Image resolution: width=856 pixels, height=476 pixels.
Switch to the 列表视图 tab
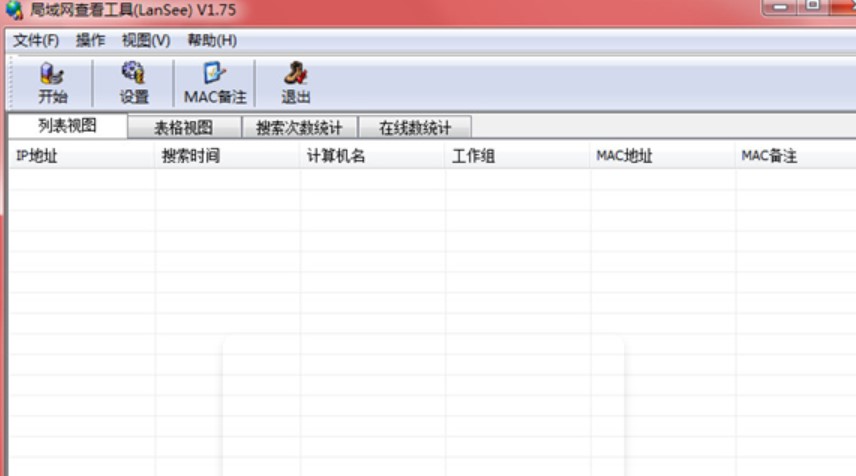tap(68, 126)
